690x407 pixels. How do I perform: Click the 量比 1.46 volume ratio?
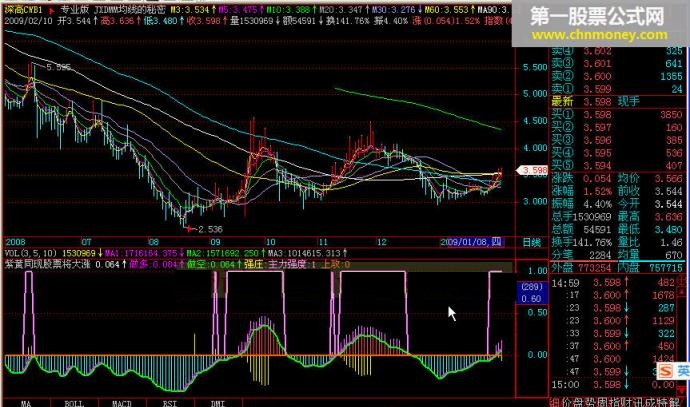(x=651, y=242)
